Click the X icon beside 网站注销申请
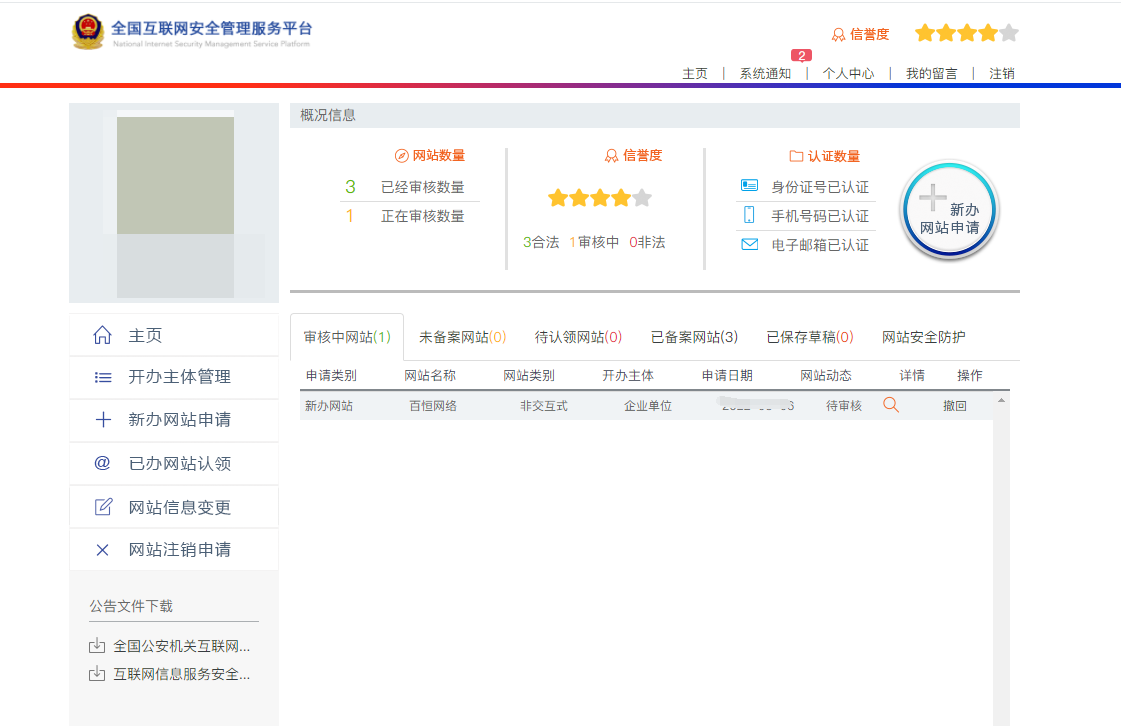 (102, 549)
